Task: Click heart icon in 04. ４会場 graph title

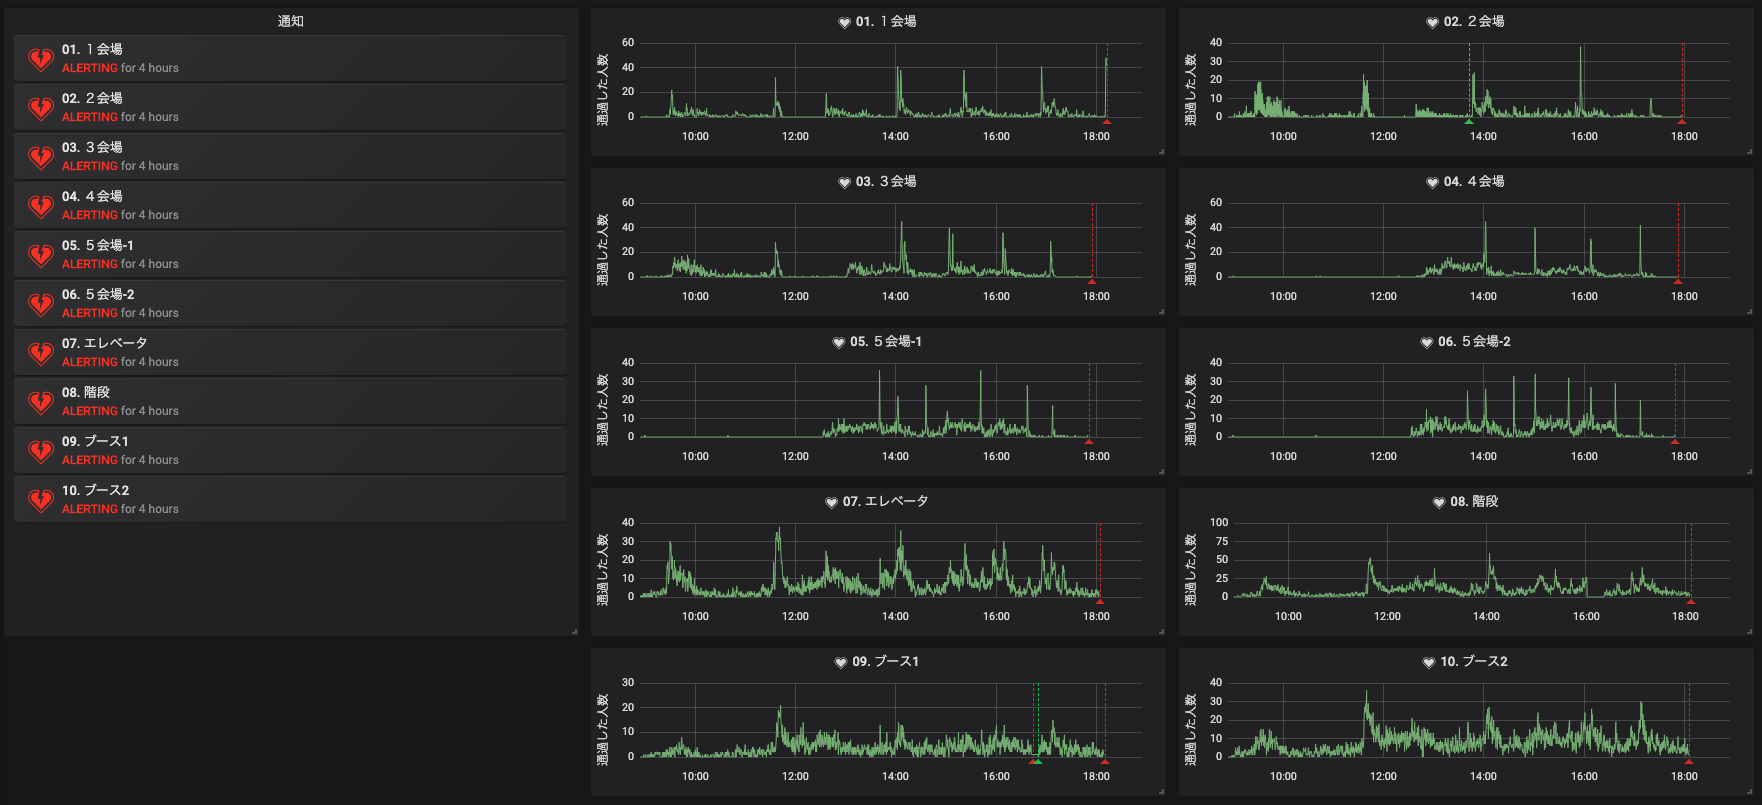Action: click(x=1432, y=182)
